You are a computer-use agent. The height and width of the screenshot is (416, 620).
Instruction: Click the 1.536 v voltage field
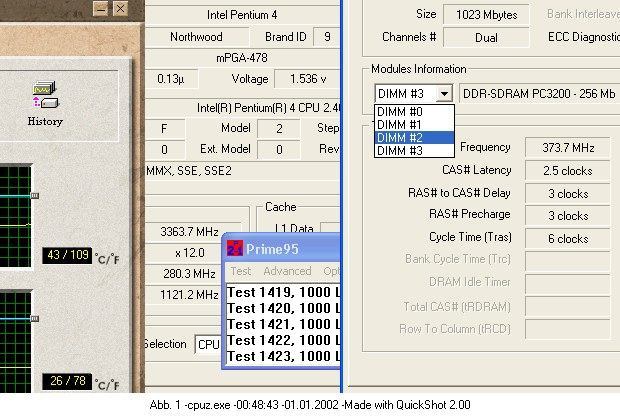click(x=308, y=79)
